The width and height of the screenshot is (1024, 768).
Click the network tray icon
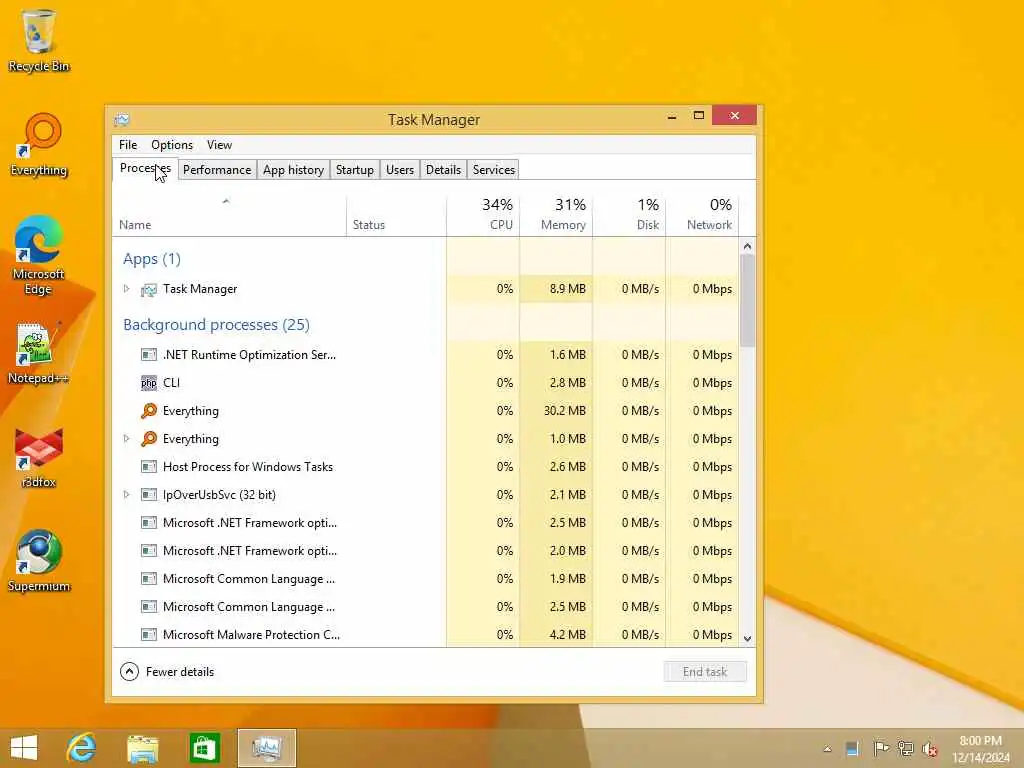[906, 748]
